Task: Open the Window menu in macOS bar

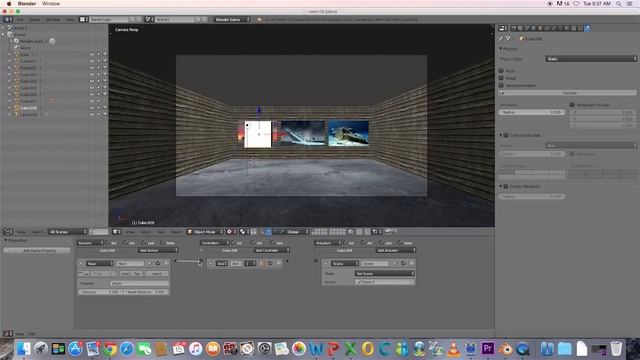Action: pyautogui.click(x=51, y=4)
